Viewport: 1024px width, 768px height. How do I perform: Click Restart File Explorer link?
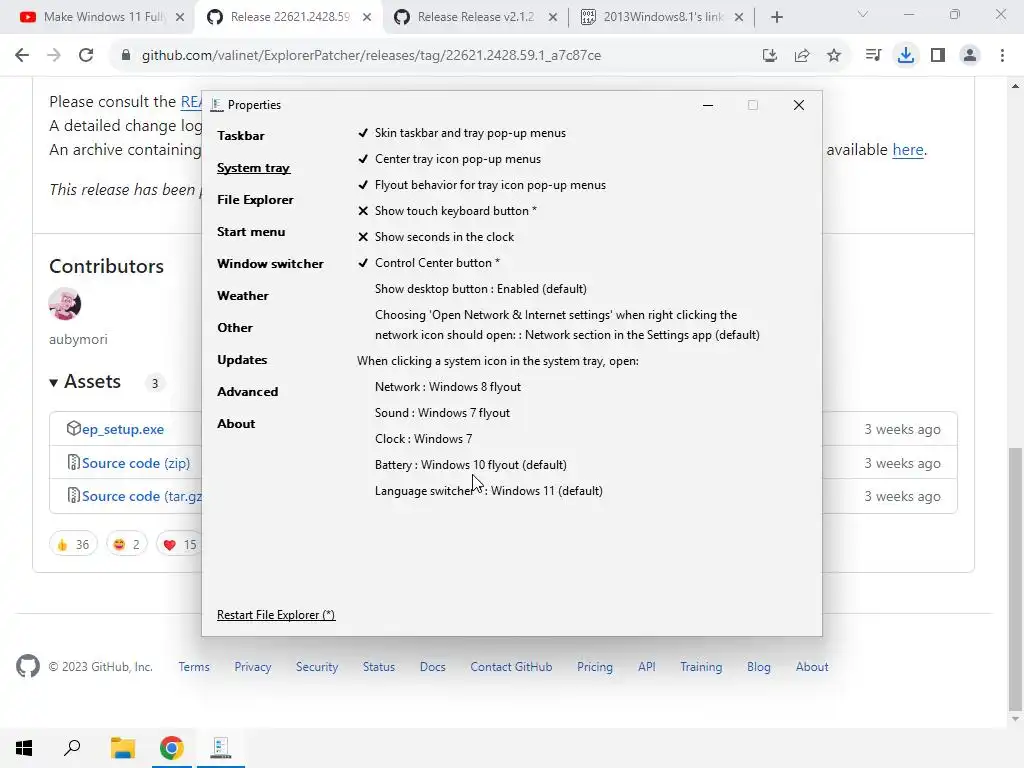tap(276, 615)
